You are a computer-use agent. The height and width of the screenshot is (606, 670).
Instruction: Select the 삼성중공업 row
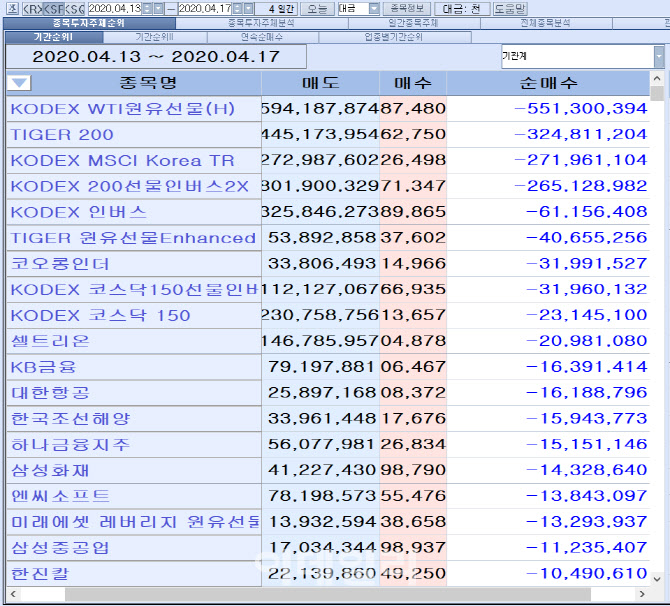(328, 548)
